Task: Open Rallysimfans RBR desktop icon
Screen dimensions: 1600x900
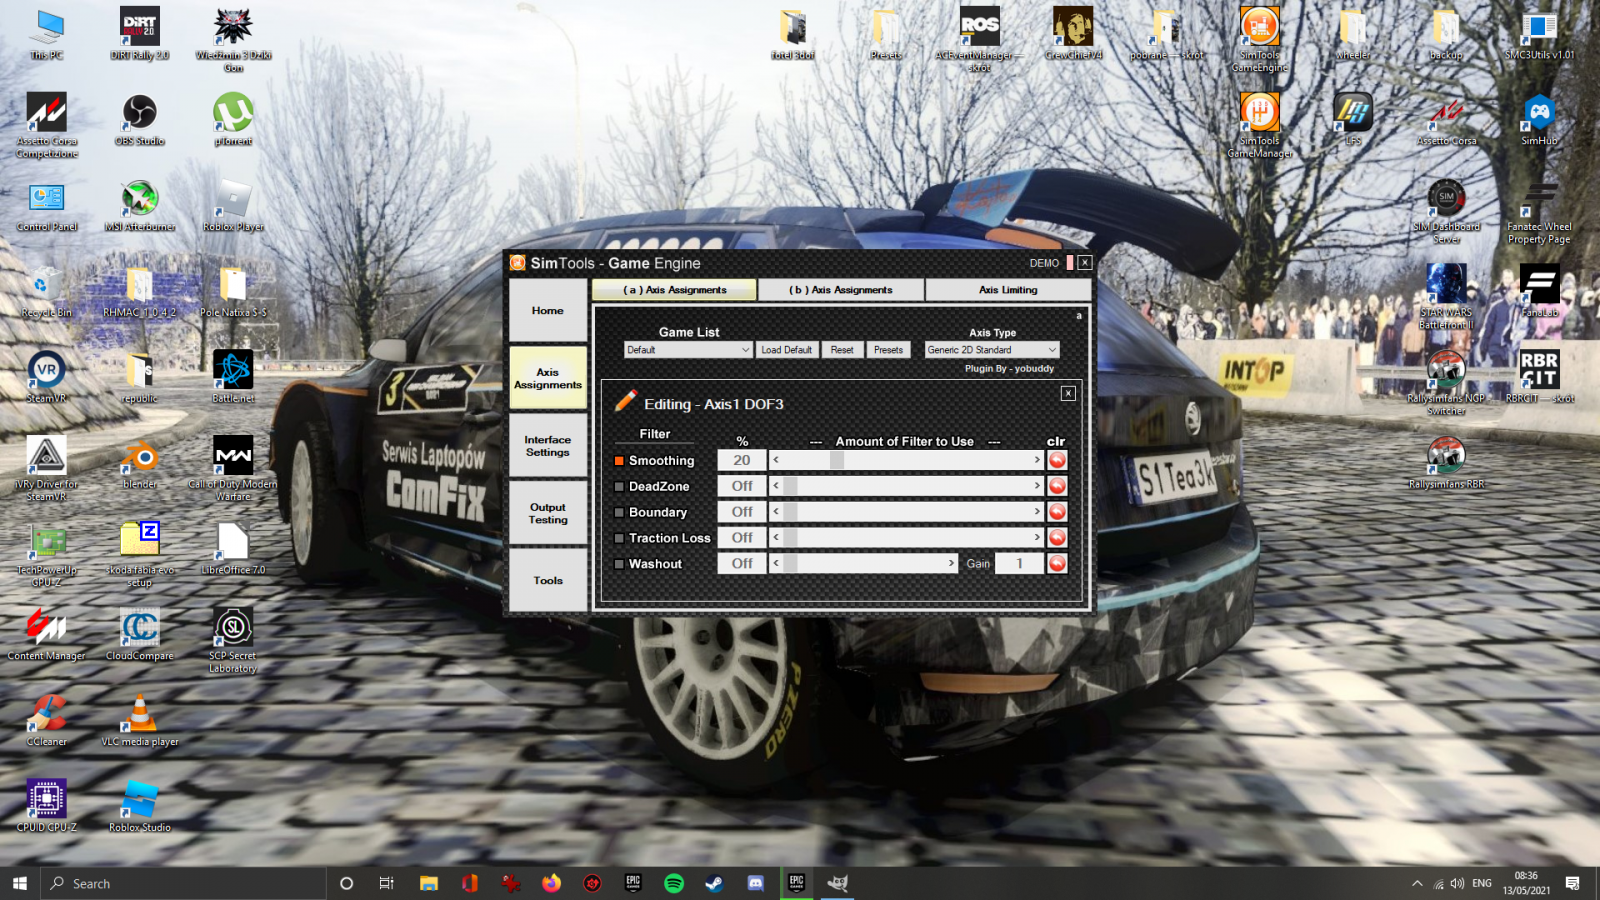Action: coord(1446,463)
